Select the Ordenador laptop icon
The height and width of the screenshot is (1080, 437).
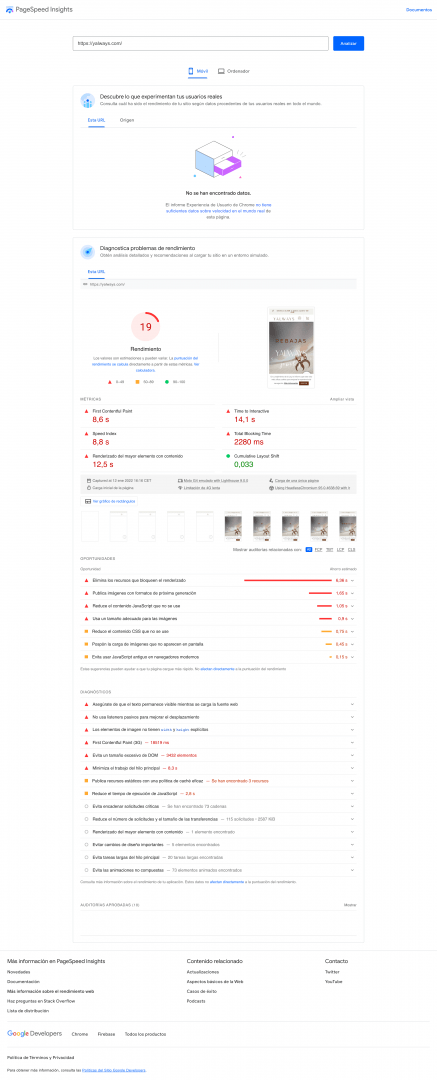(x=221, y=71)
